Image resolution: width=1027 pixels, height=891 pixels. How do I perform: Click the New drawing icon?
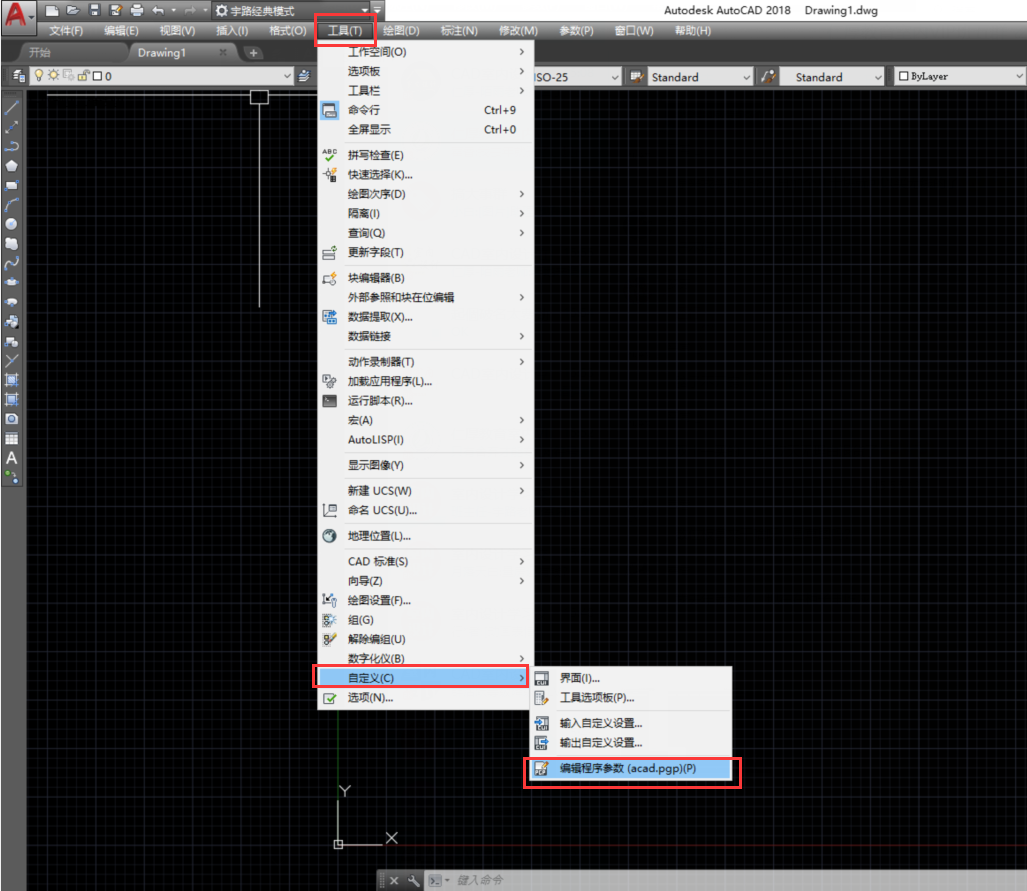pyautogui.click(x=52, y=10)
